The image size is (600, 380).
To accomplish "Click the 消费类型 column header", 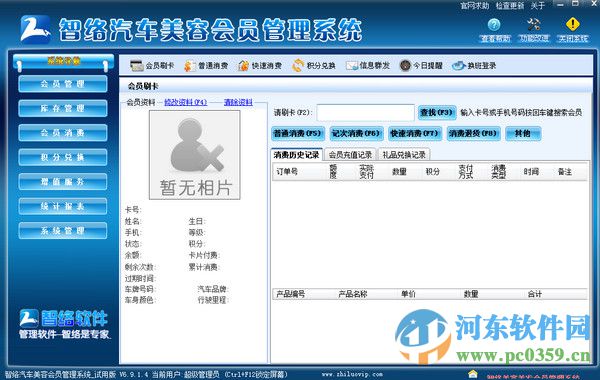I will tap(499, 172).
